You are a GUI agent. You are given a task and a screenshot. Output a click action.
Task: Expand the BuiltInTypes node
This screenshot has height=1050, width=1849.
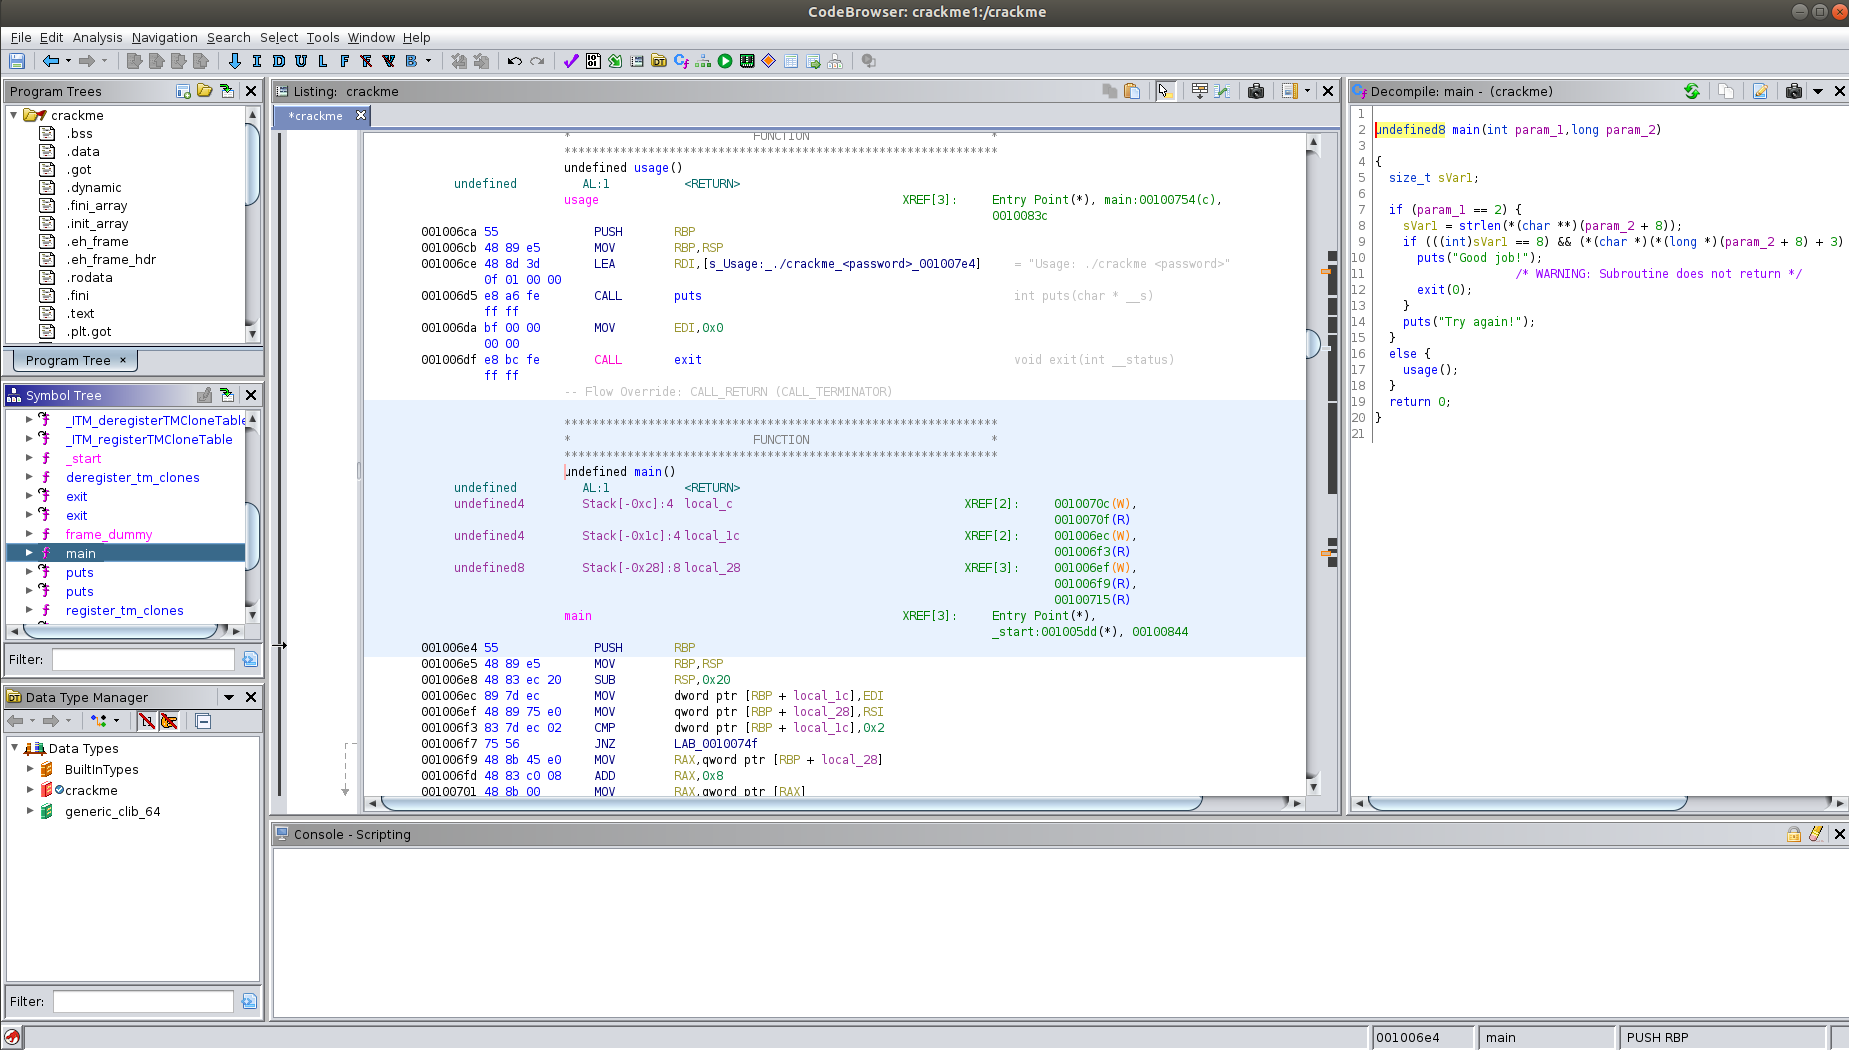[x=30, y=769]
